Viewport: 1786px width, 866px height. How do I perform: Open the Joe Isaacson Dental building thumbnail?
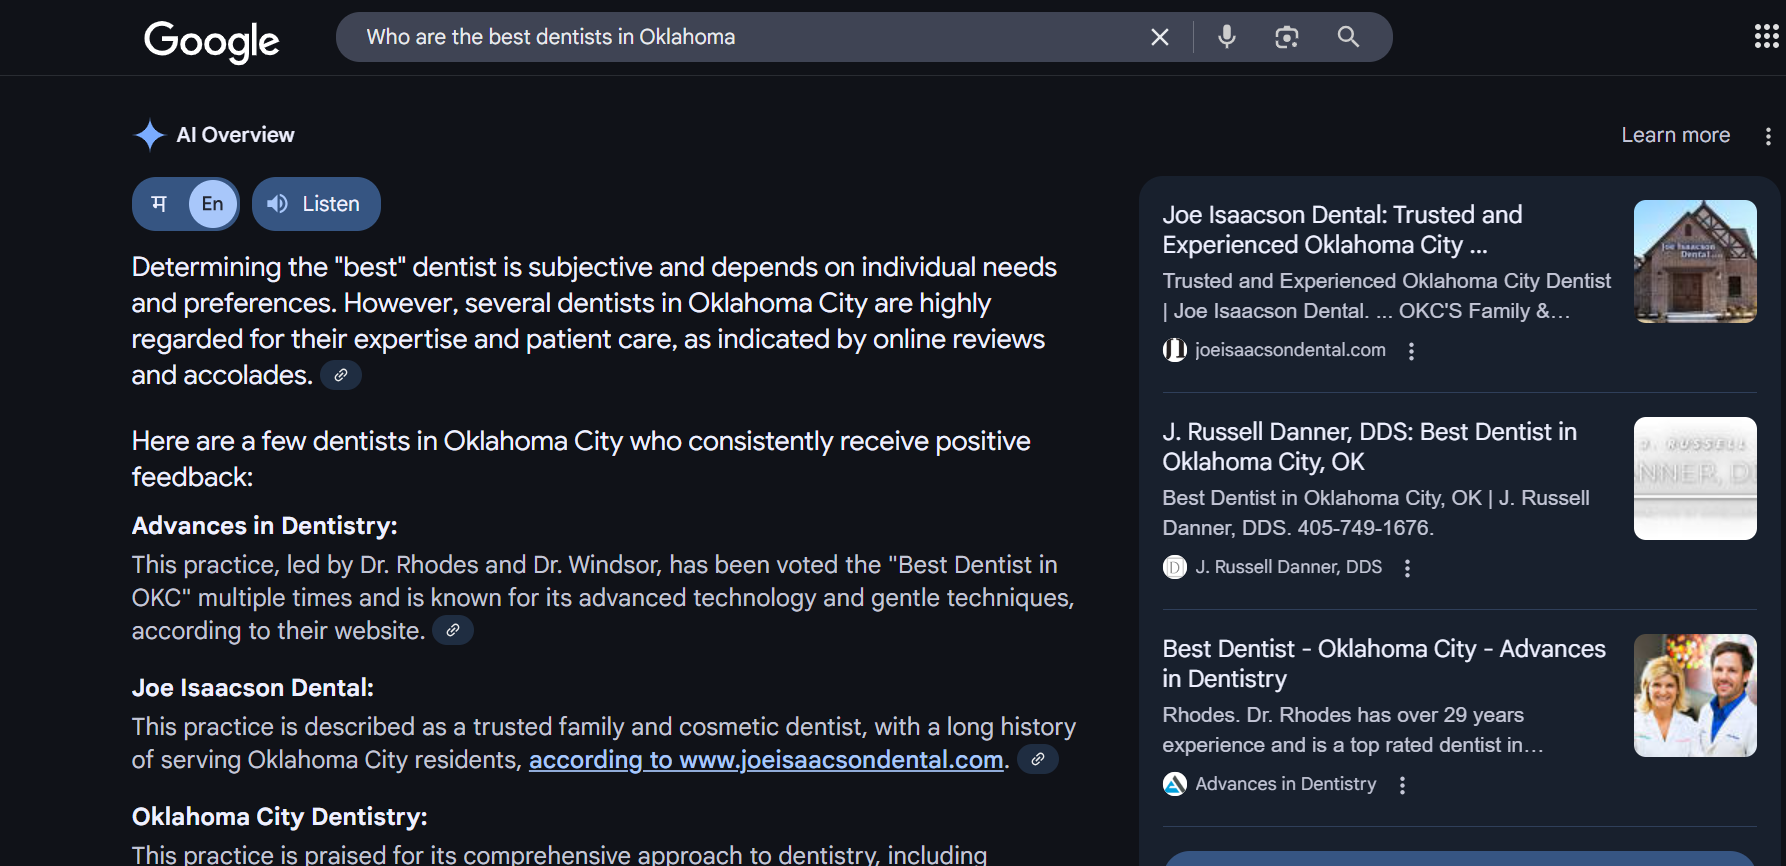click(1695, 261)
